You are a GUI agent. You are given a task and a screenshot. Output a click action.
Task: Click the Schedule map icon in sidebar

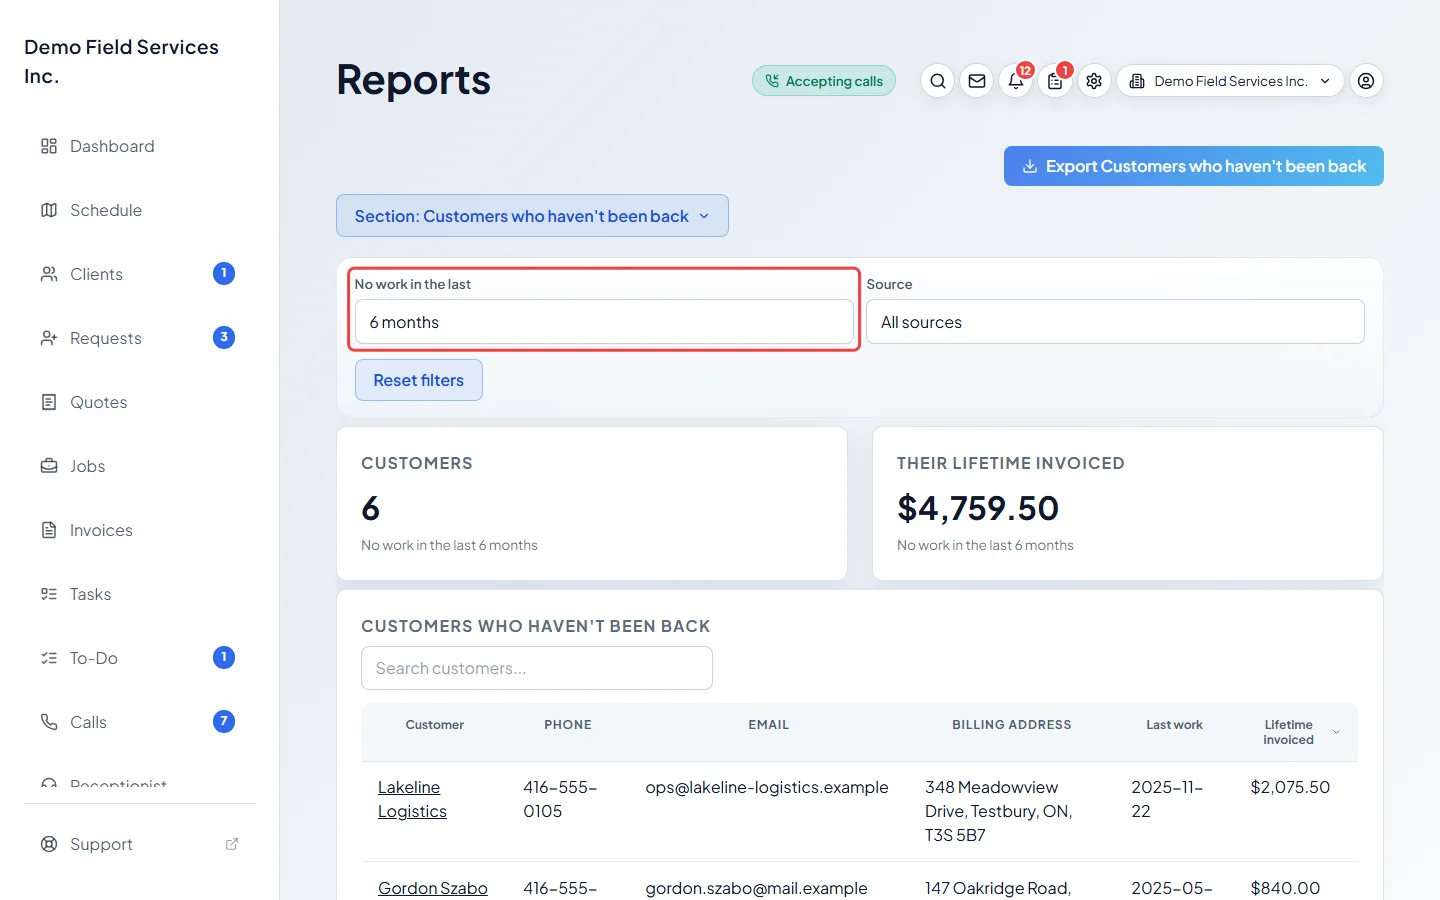49,210
